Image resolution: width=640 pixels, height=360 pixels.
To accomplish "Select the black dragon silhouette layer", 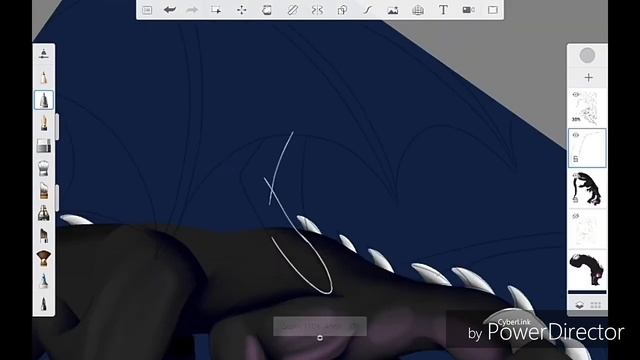I will point(587,189).
